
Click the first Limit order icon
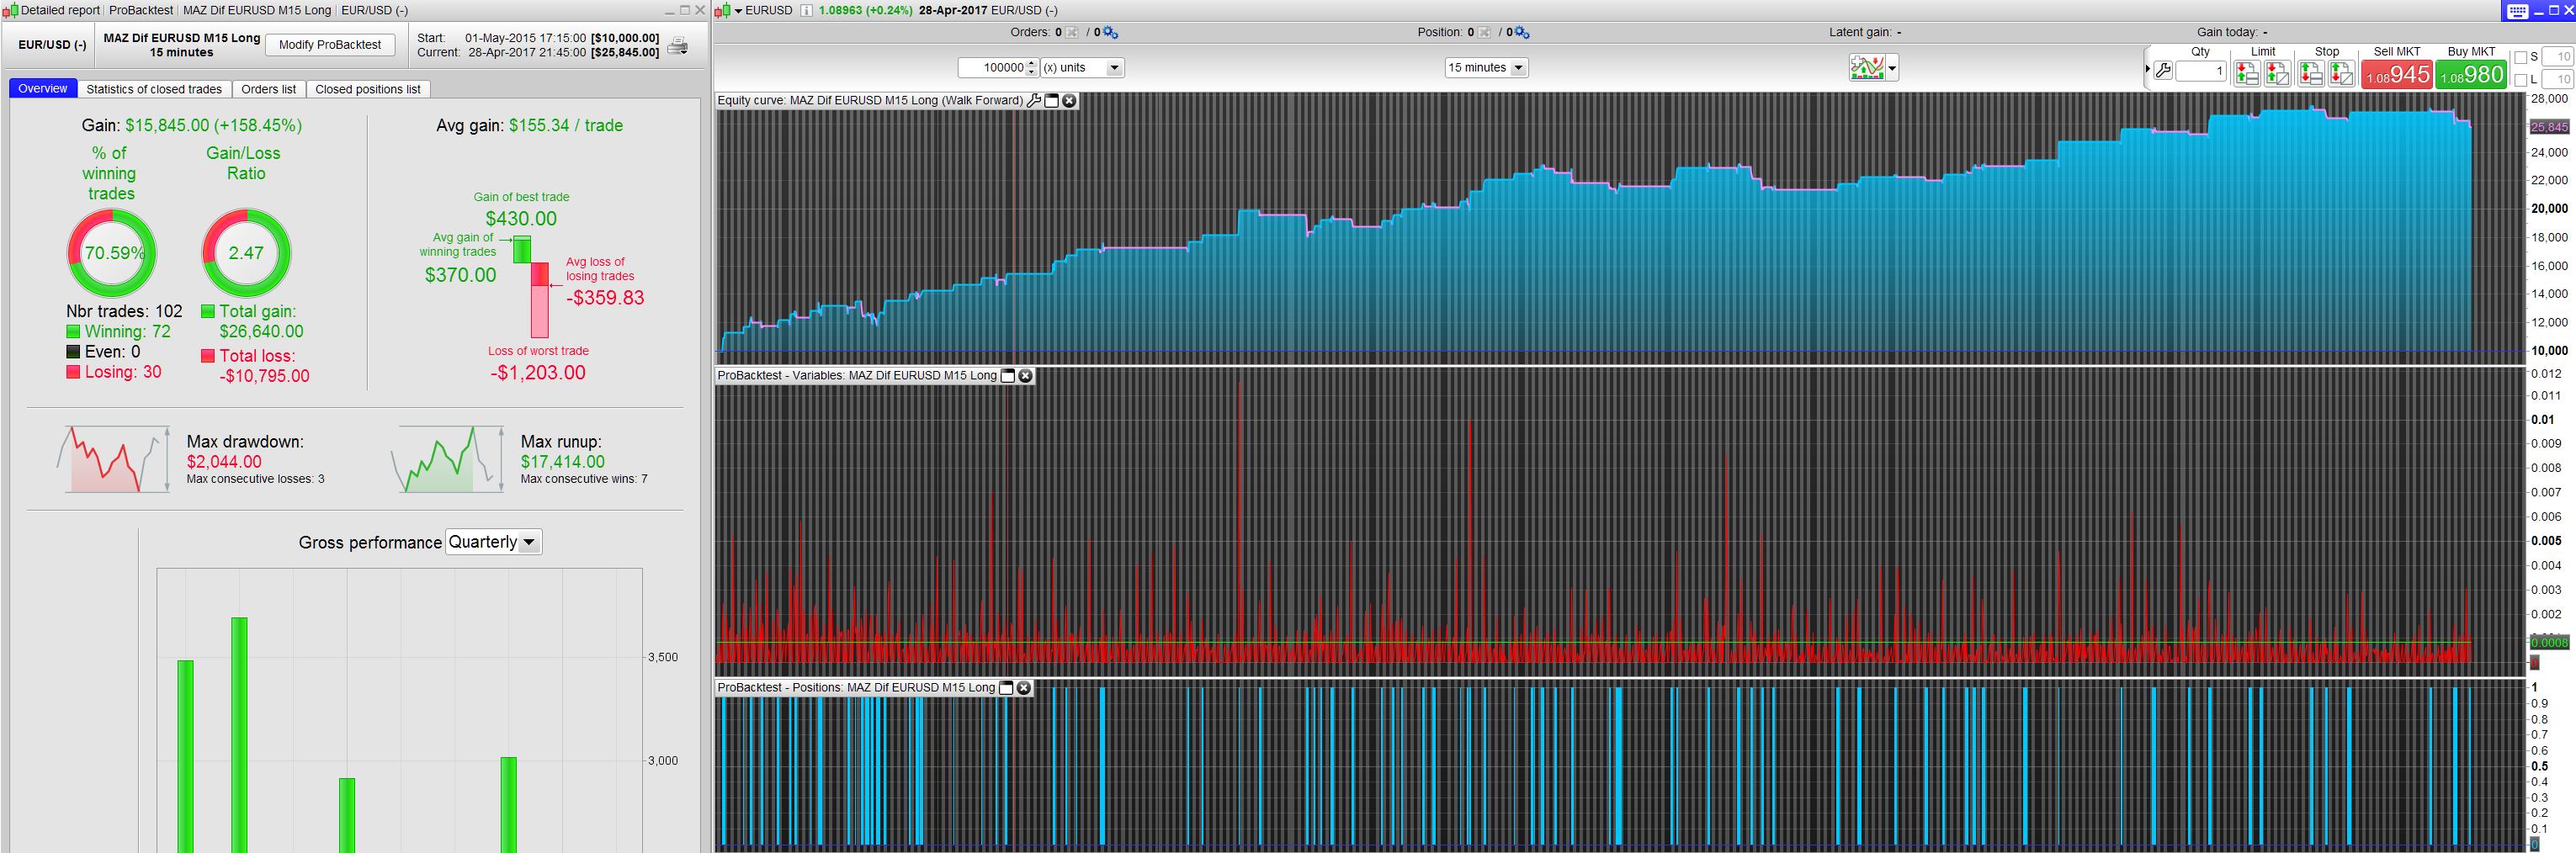pos(2247,73)
